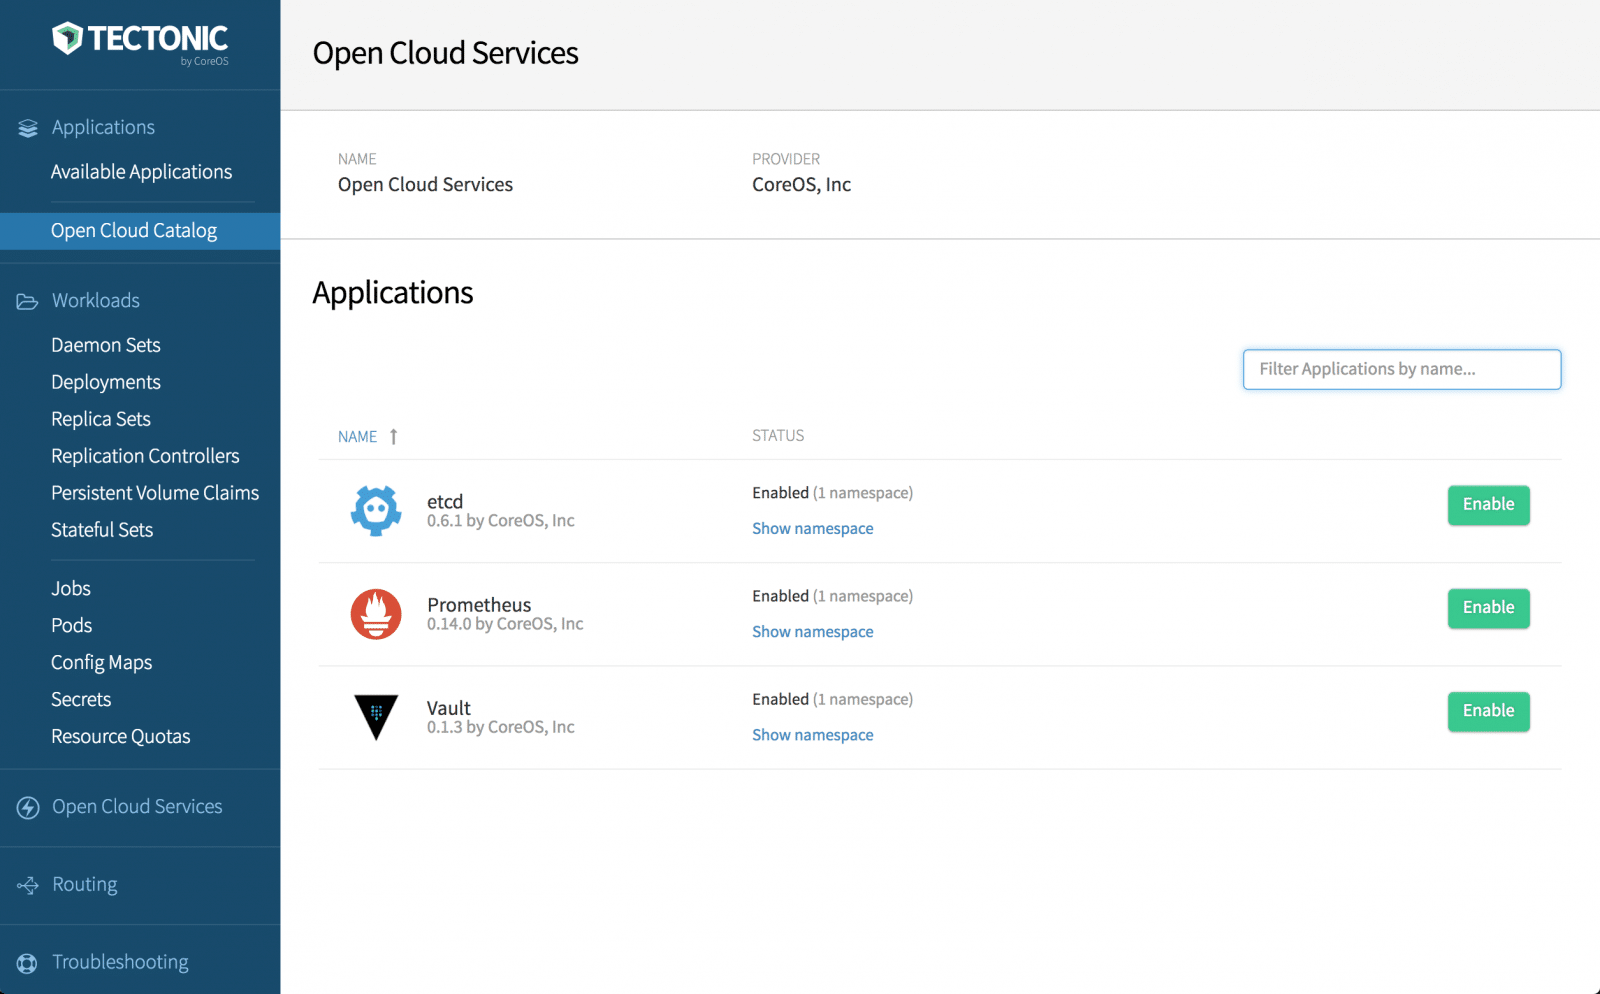Click the Applications layers icon in sidebar
1600x994 pixels.
28,128
